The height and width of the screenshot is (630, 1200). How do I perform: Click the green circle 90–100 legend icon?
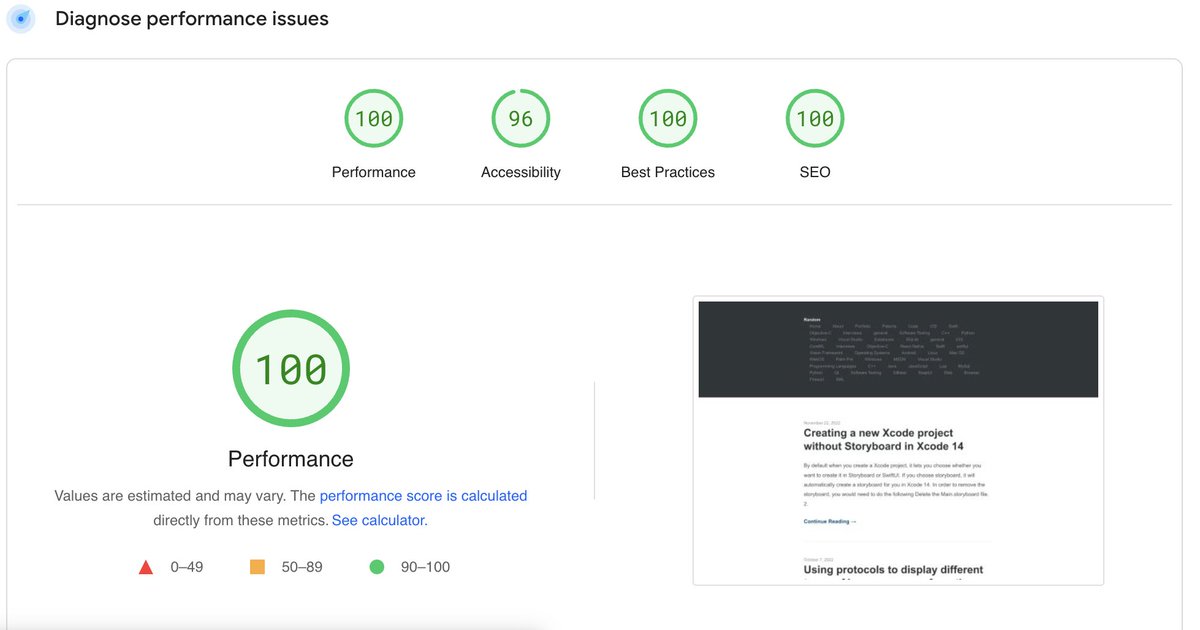(x=376, y=566)
